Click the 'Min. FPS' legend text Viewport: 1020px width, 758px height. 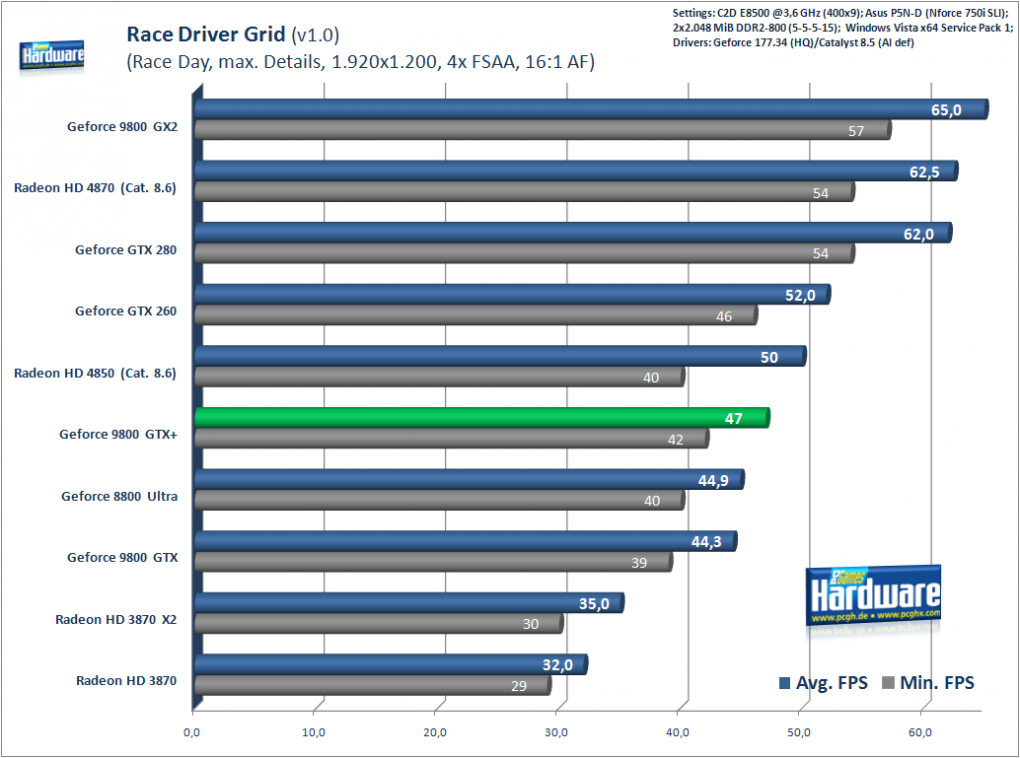(x=937, y=683)
